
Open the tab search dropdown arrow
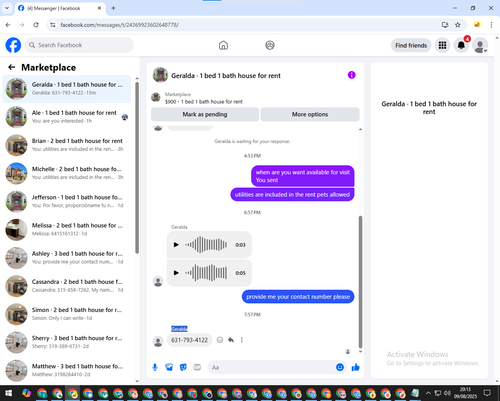point(7,8)
